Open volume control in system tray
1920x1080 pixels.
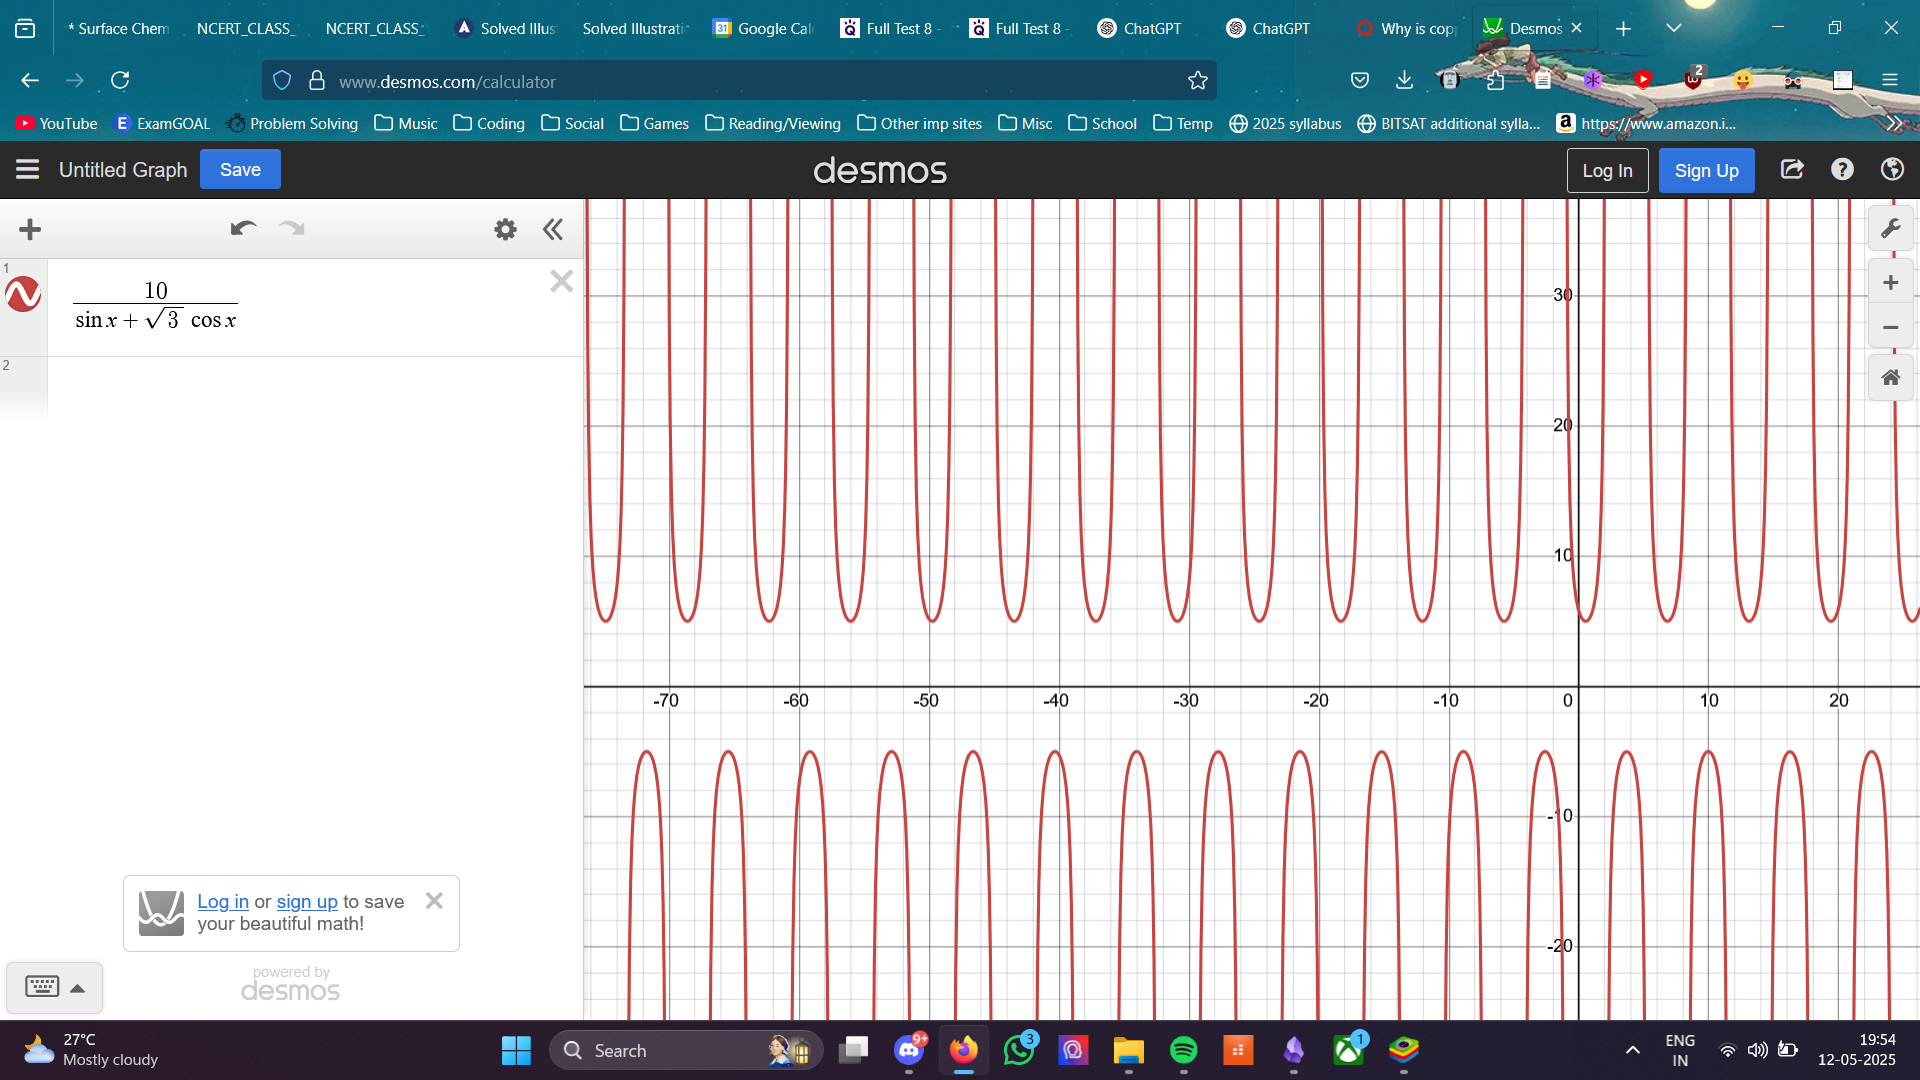tap(1757, 1050)
